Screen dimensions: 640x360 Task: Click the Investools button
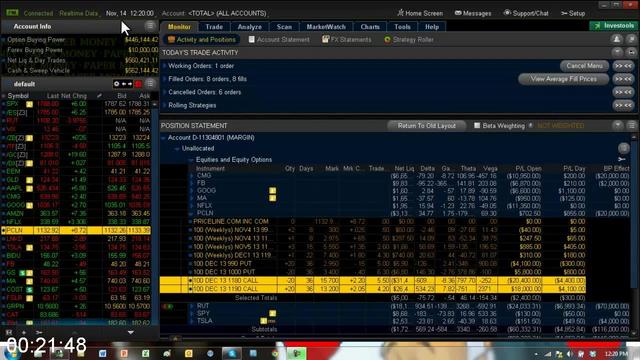coord(614,26)
